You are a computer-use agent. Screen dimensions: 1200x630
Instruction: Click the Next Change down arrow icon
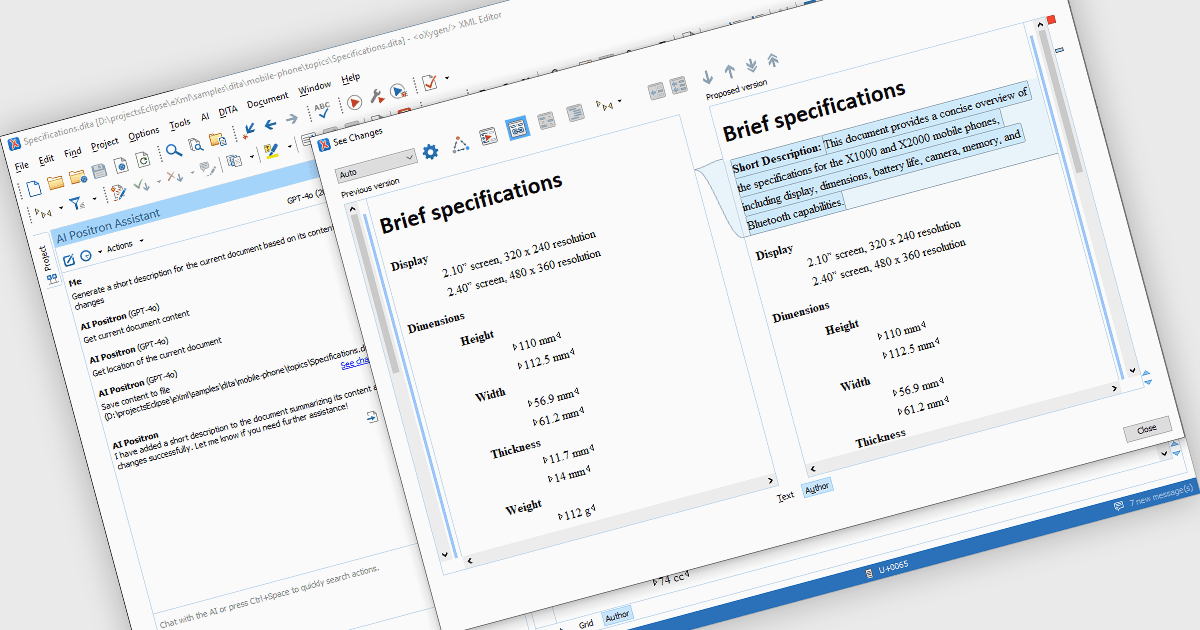708,77
